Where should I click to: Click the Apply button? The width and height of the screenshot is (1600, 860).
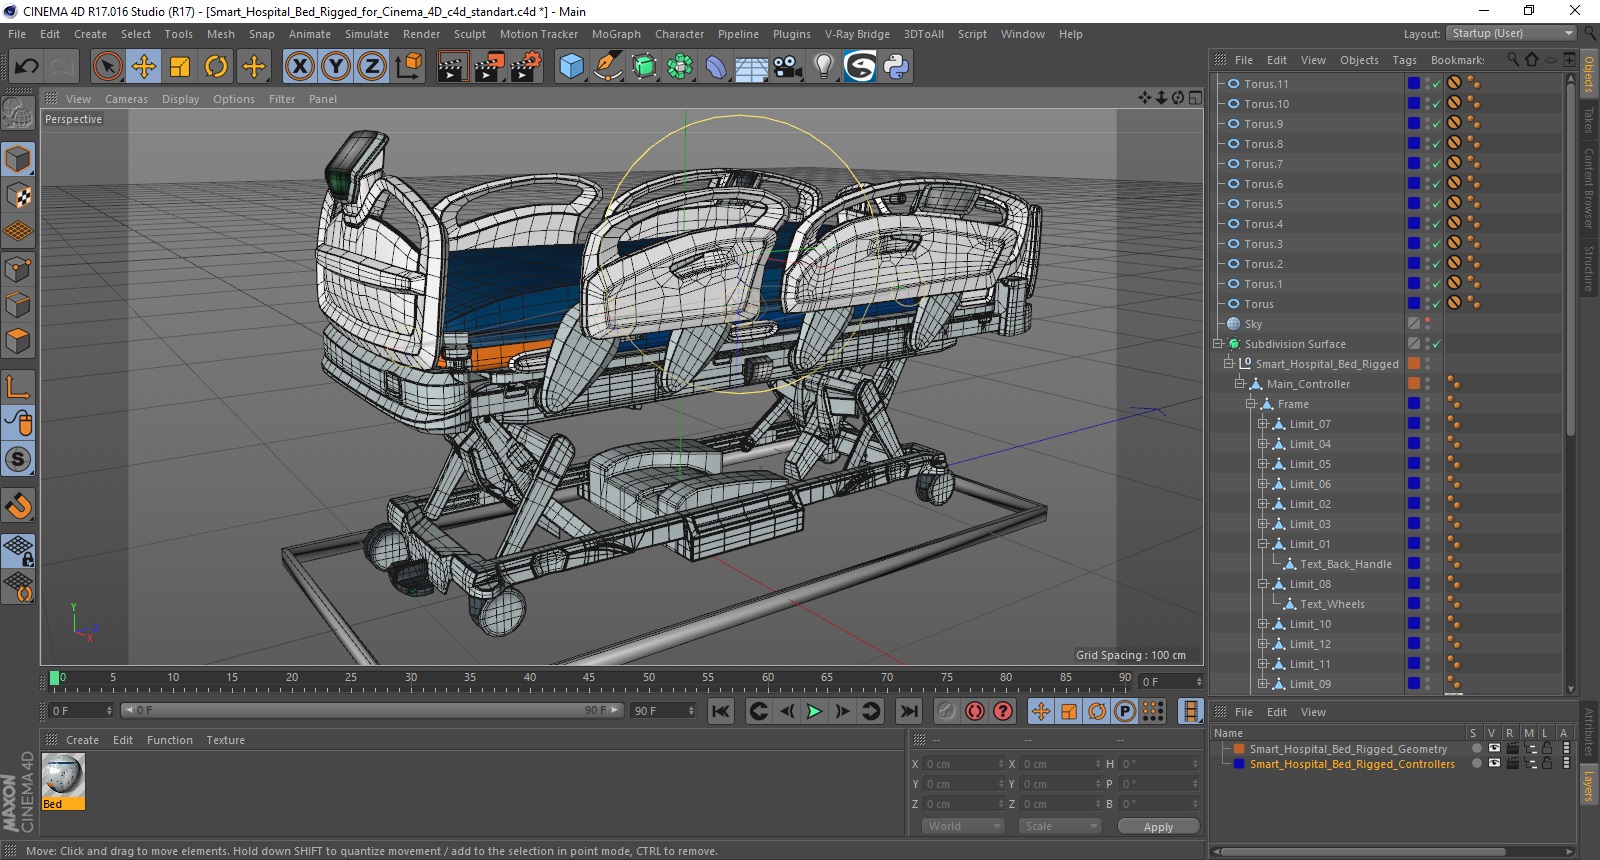click(x=1158, y=826)
